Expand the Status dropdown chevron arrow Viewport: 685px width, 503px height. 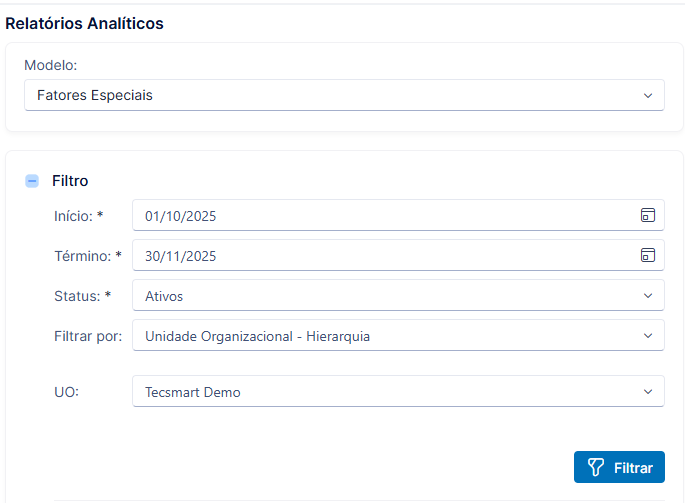click(x=648, y=296)
